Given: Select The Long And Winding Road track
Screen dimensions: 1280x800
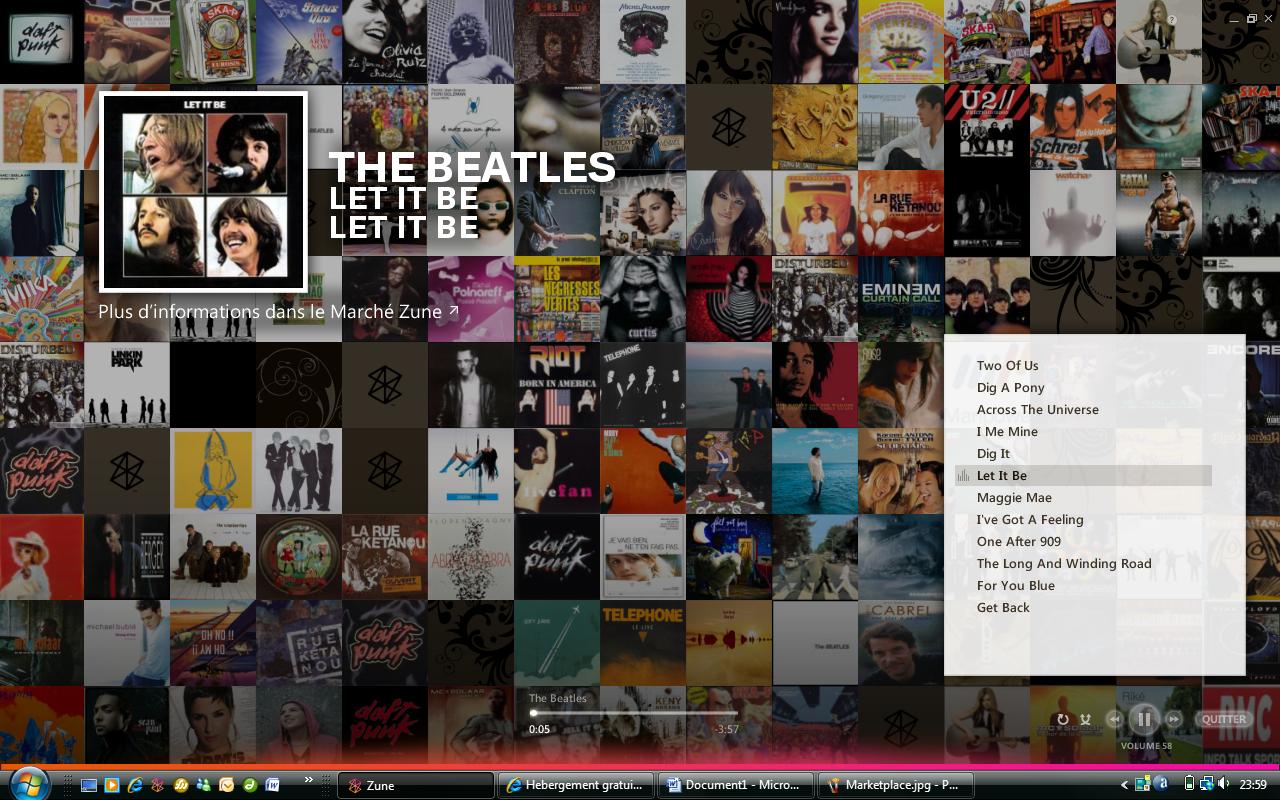Looking at the screenshot, I should [x=1063, y=564].
